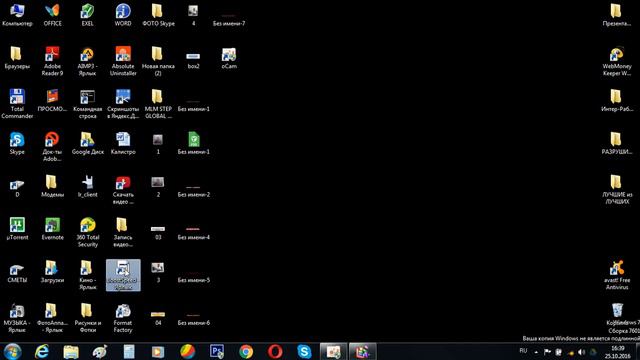This screenshot has height=360, width=640.
Task: Open the Запись видео folder
Action: click(123, 233)
